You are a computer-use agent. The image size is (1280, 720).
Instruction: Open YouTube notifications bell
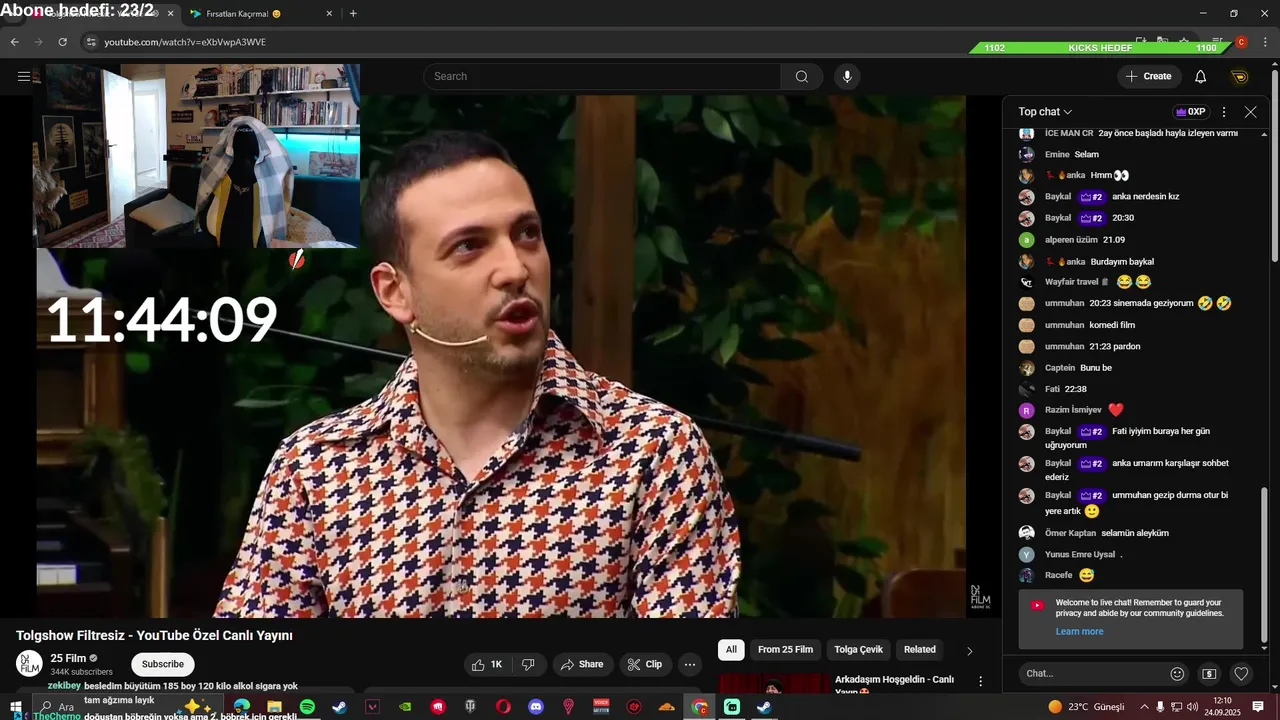pos(1200,77)
